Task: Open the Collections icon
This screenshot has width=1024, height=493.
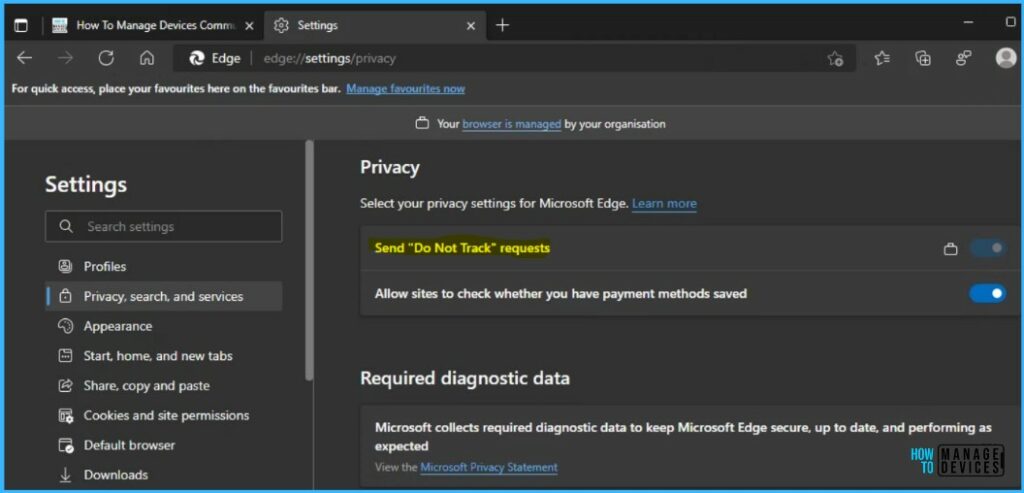Action: tap(923, 58)
